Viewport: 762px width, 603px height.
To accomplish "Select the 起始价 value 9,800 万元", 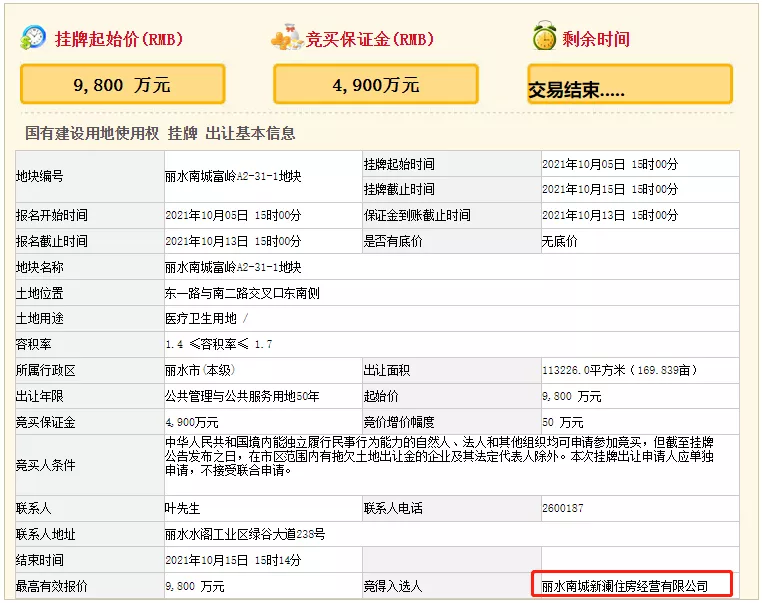I will [x=572, y=396].
